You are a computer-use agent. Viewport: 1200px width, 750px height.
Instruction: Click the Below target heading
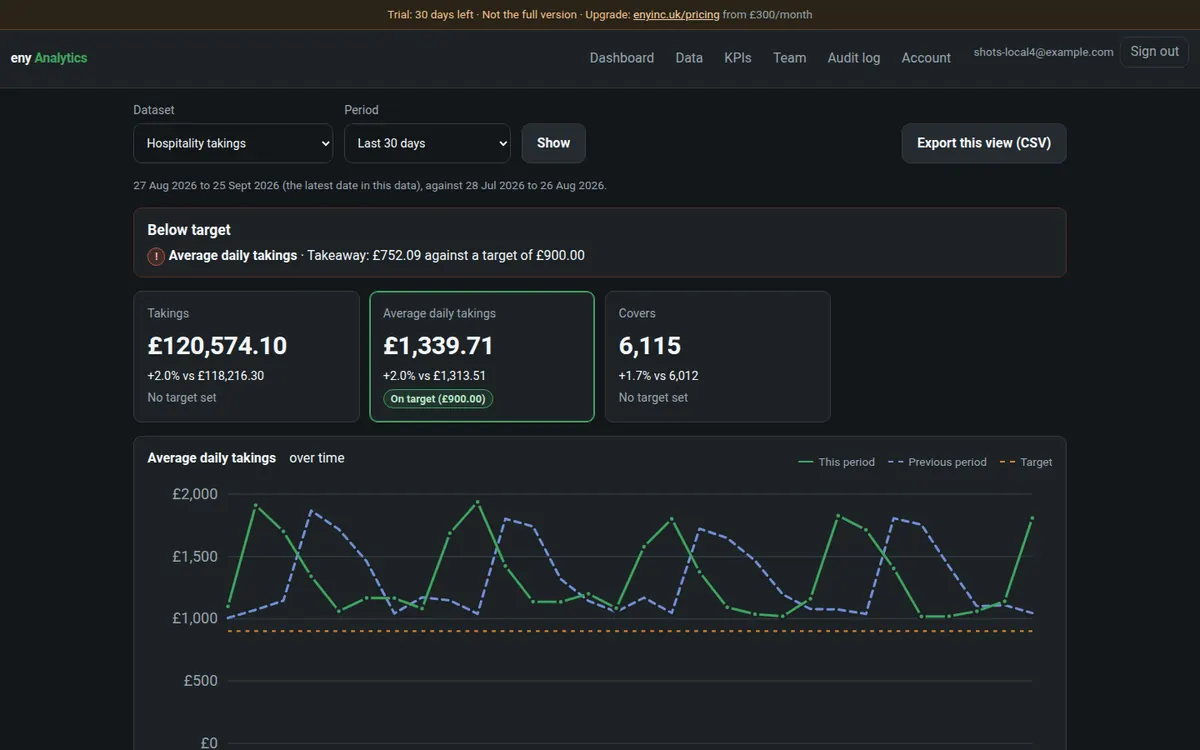189,230
